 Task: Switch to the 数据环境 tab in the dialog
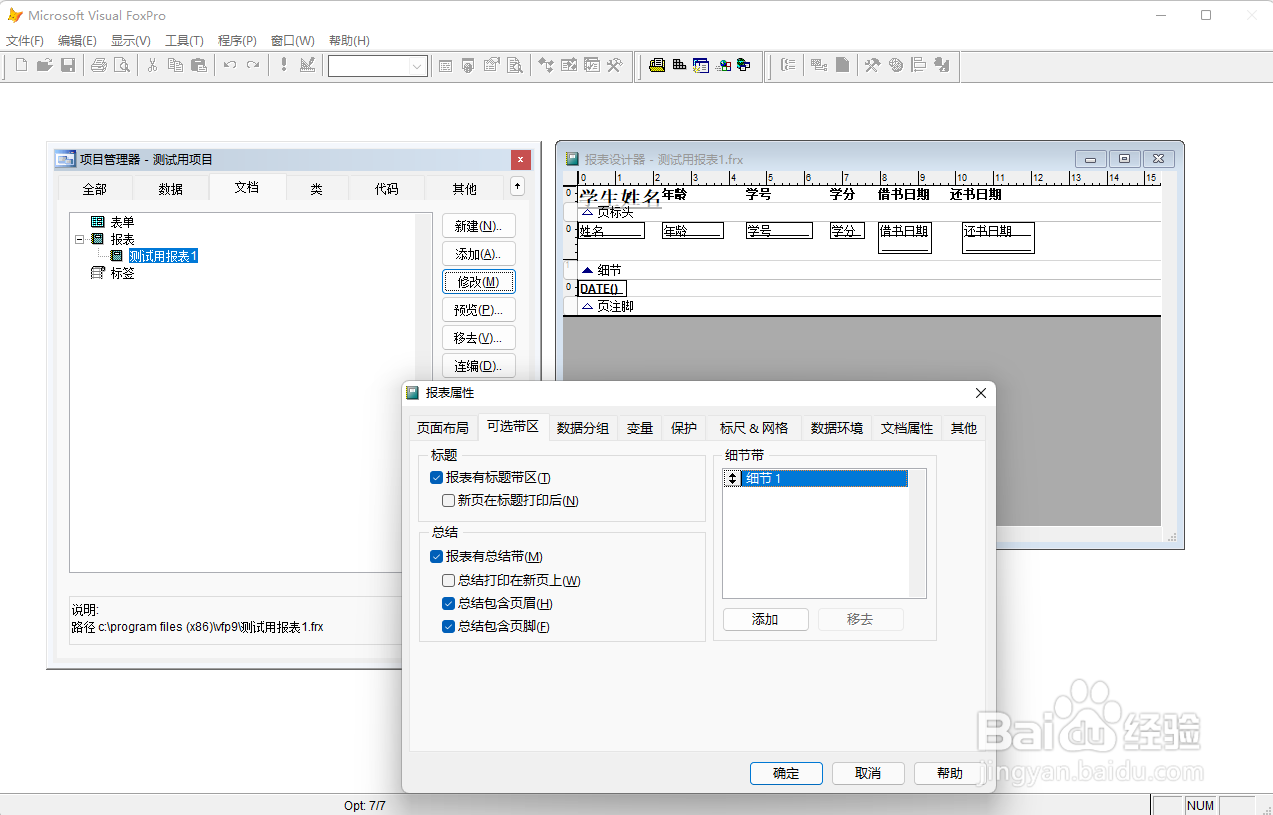click(837, 428)
